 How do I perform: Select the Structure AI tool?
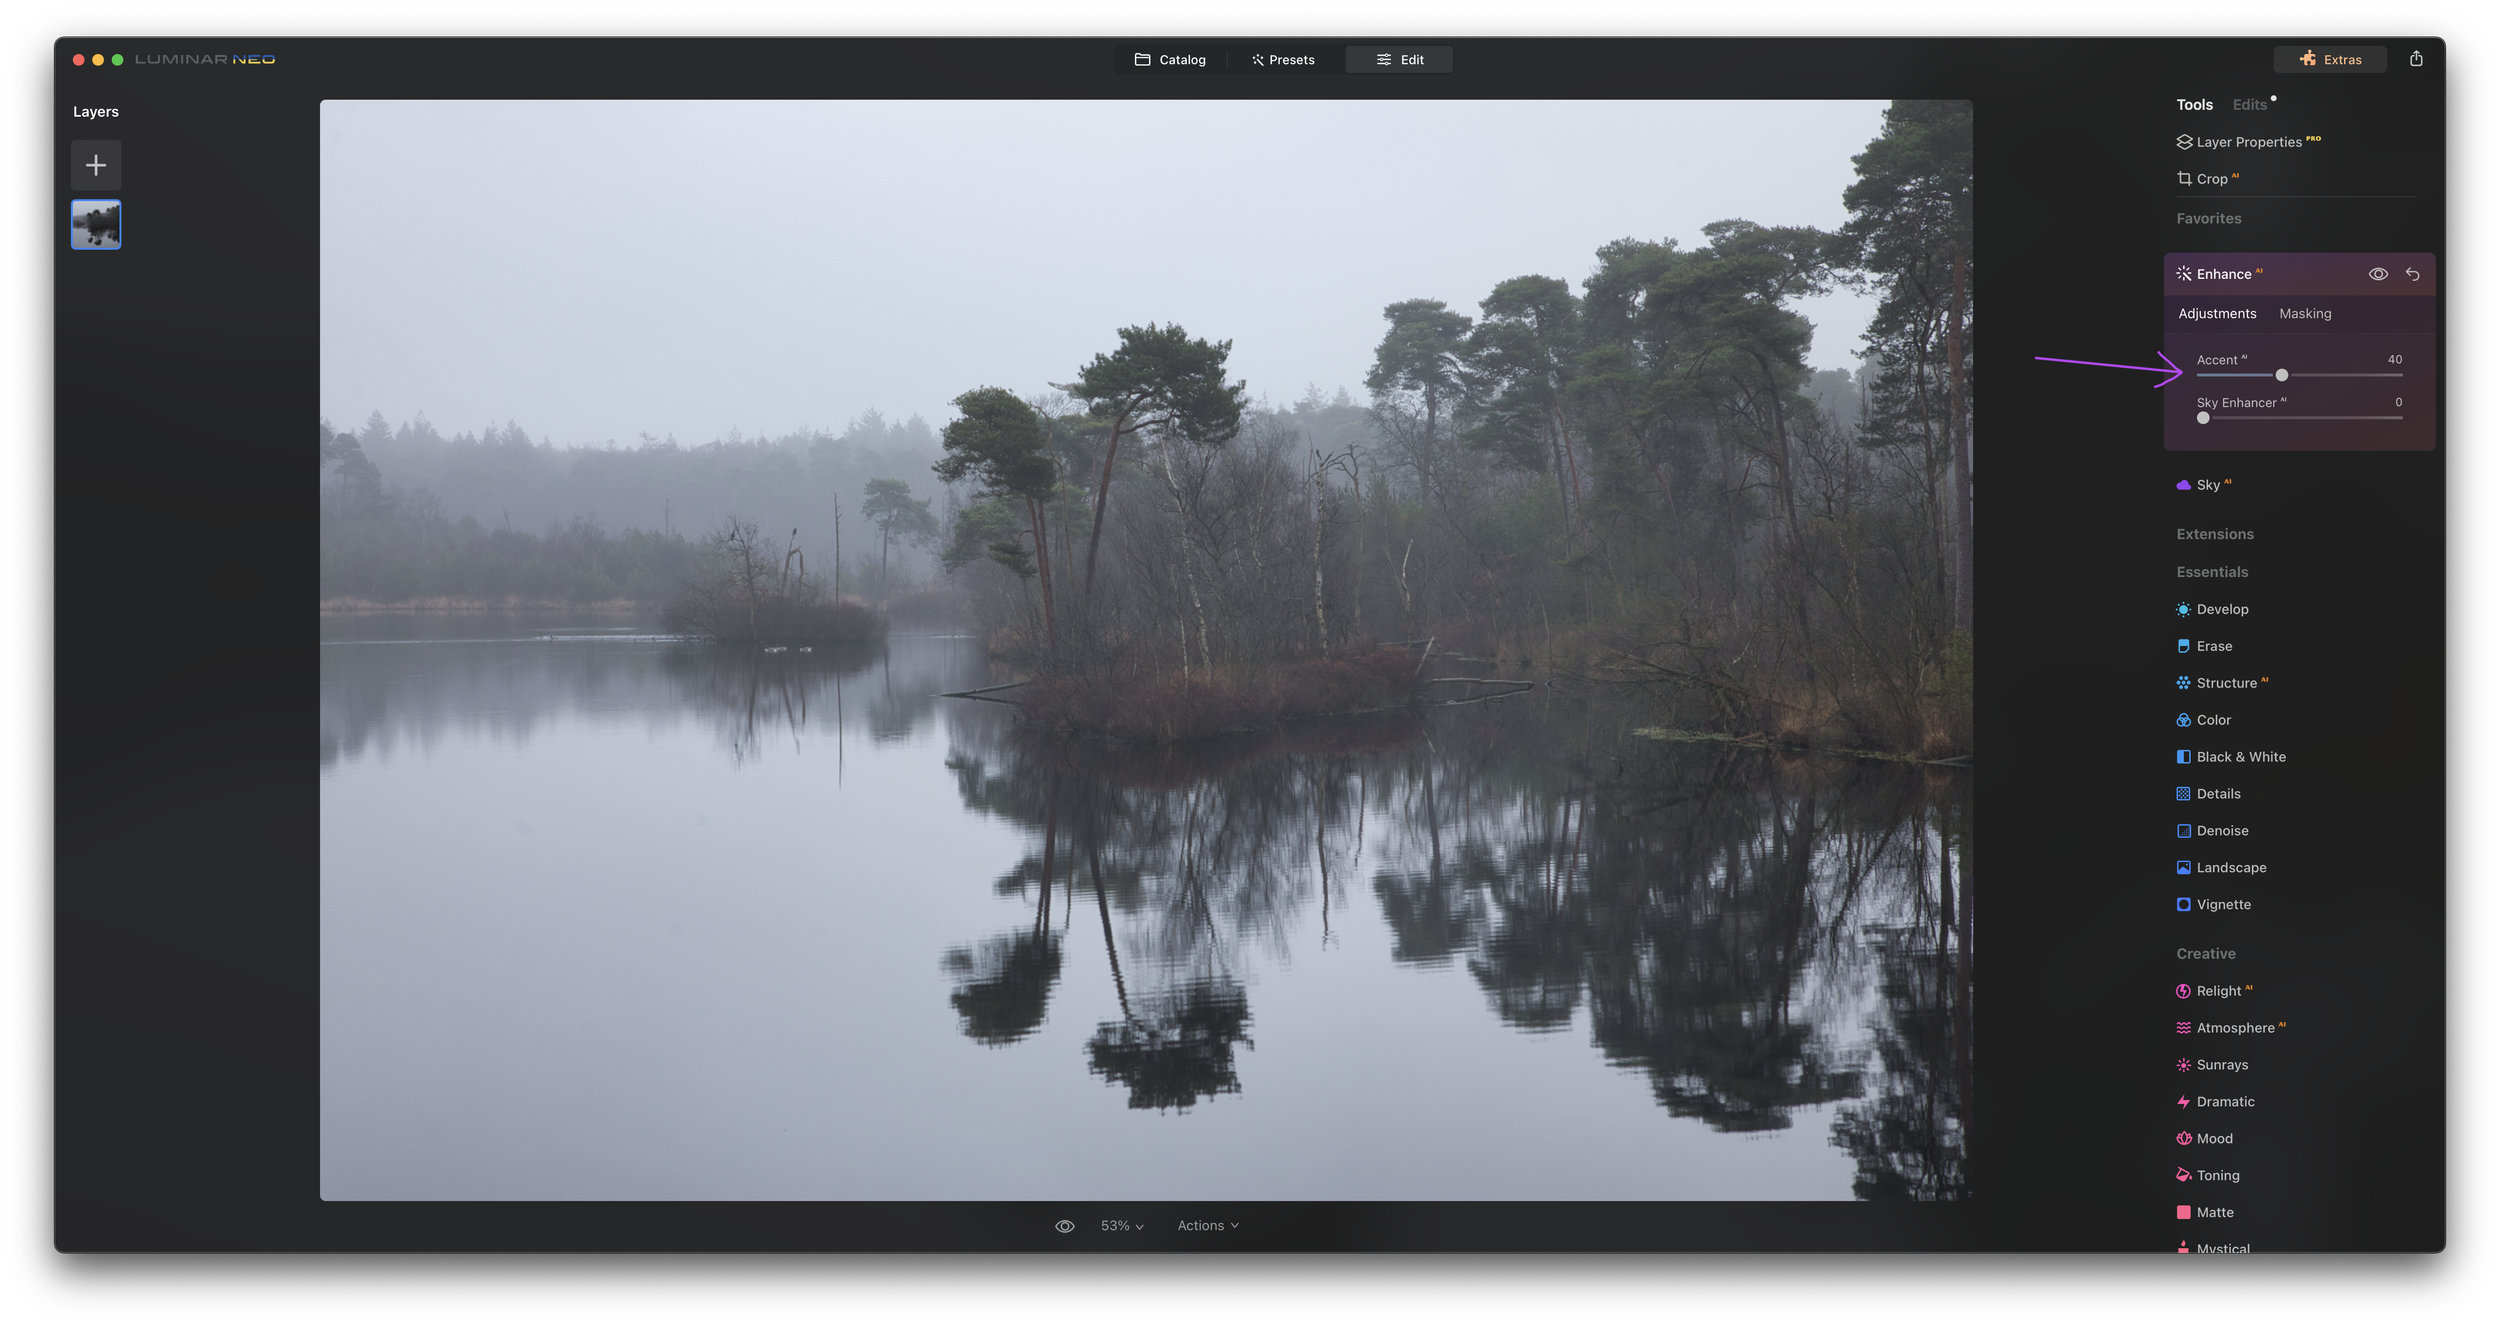2225,683
